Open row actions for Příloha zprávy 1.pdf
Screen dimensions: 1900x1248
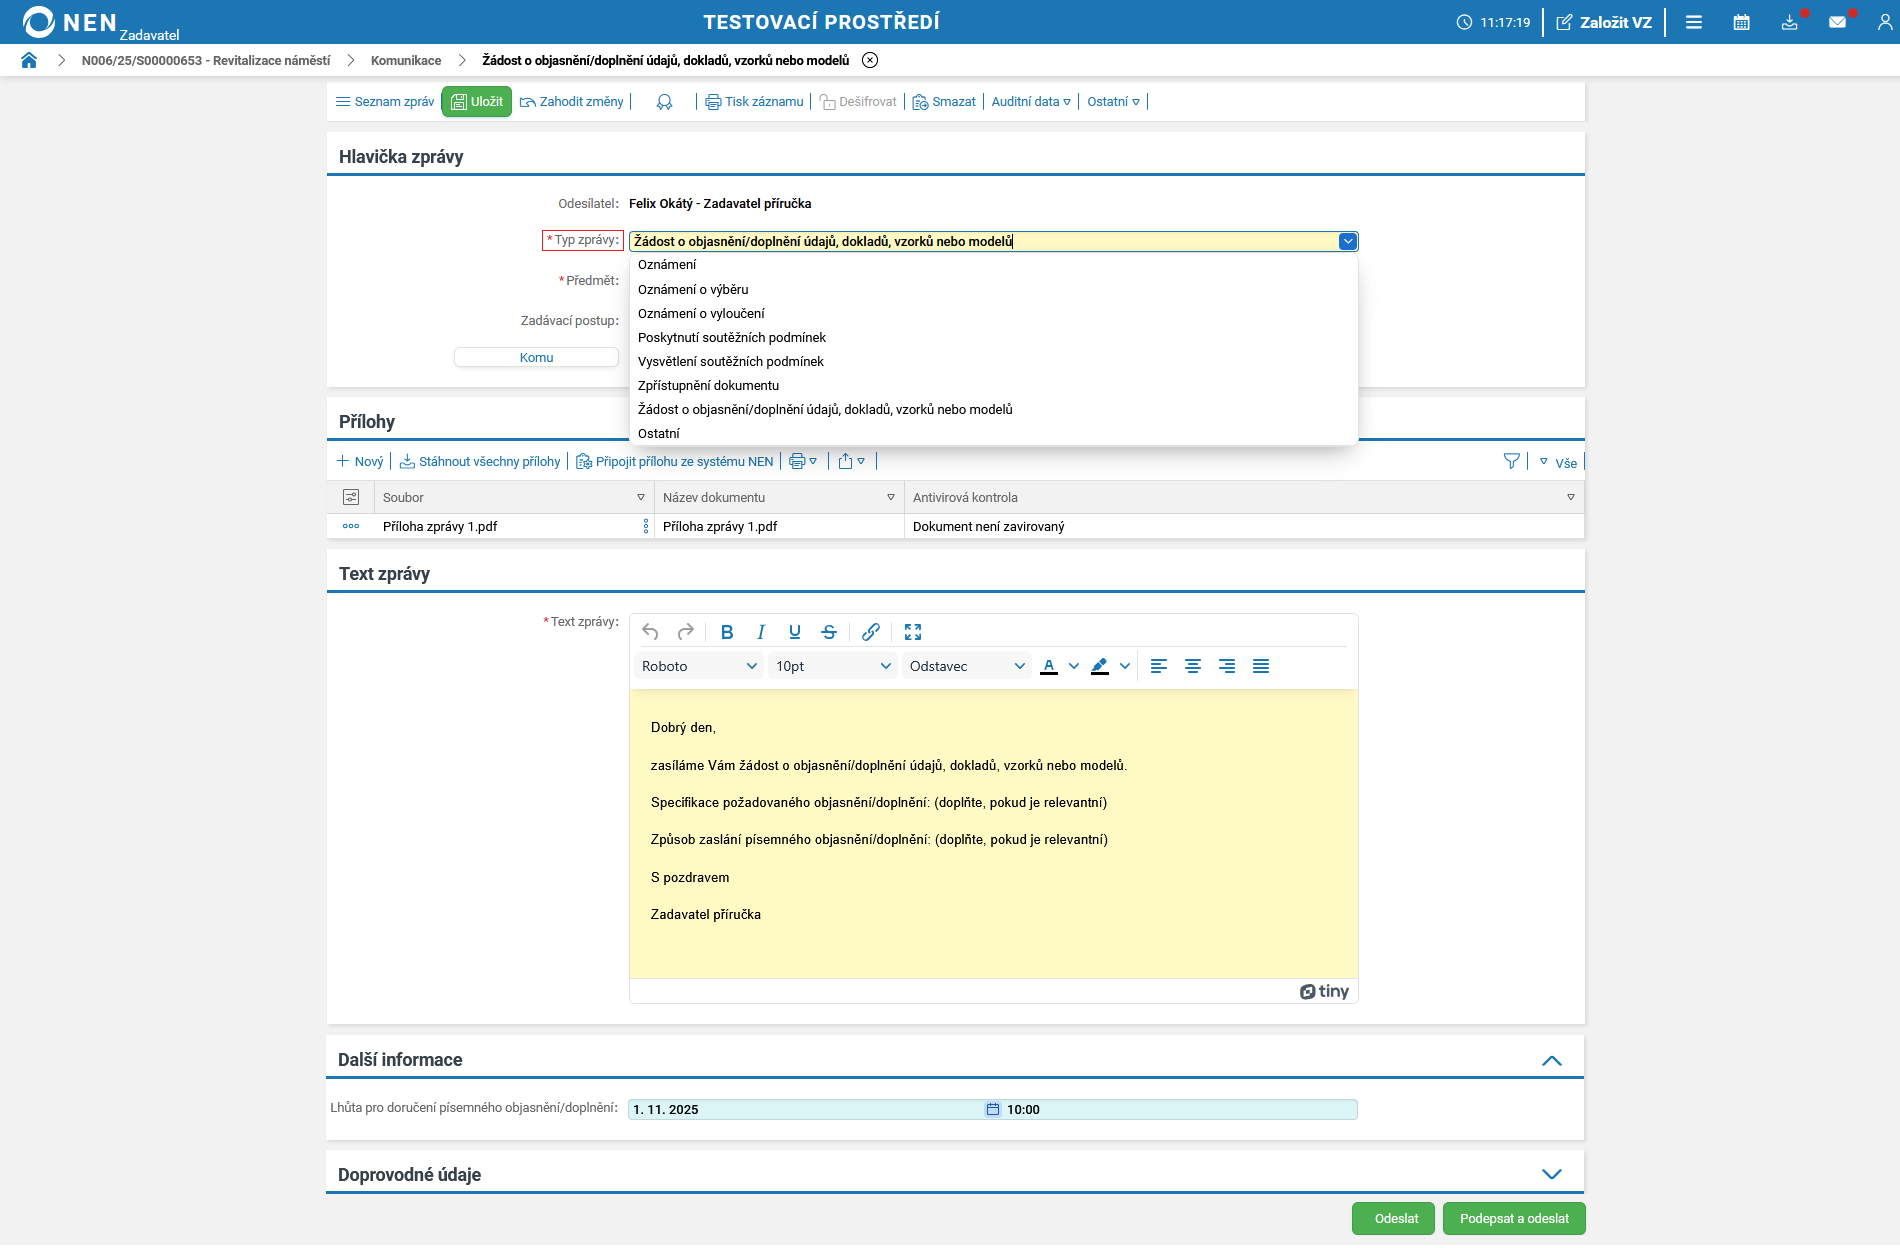click(351, 527)
